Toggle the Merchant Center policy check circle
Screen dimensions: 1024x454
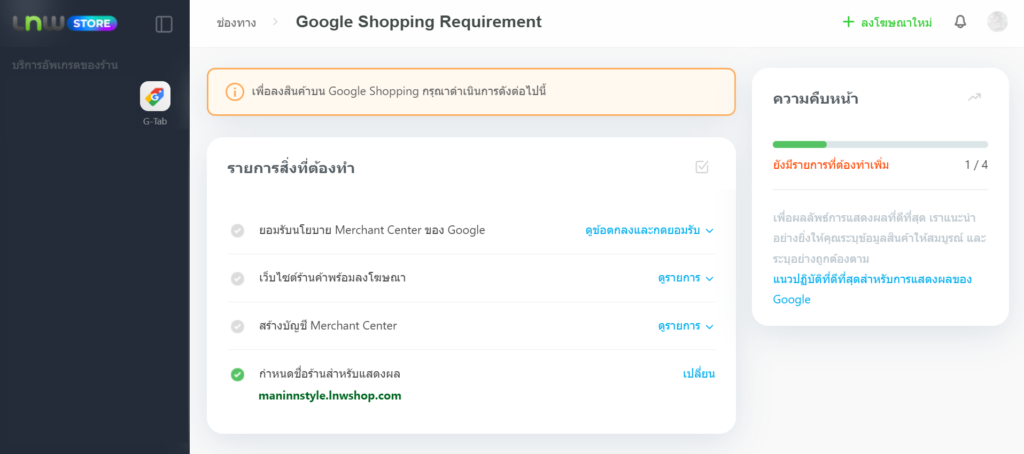237,230
